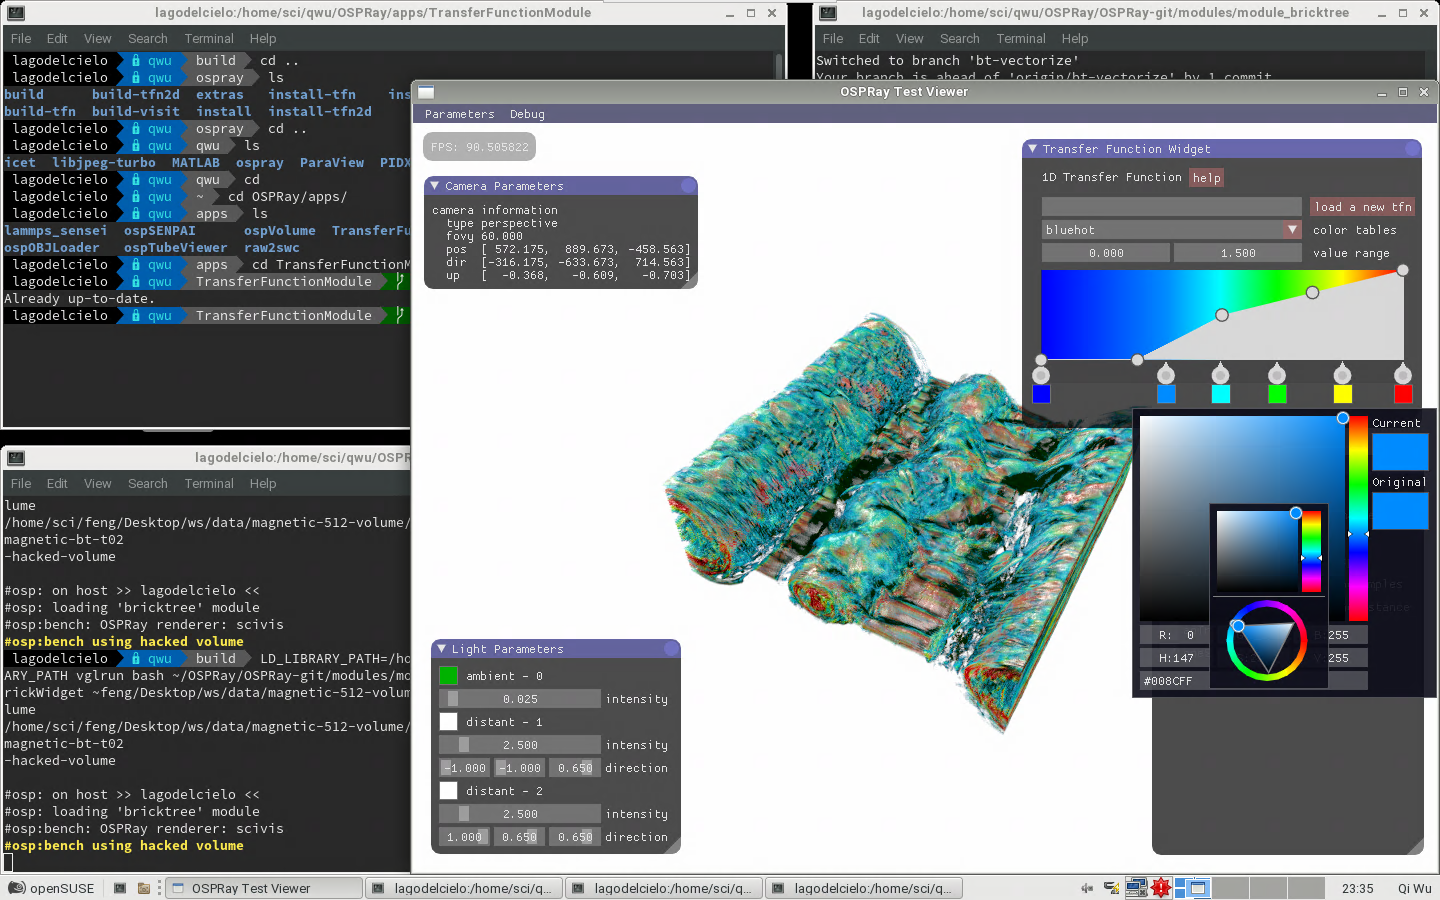
Task: Click the help button beside 1D Transfer Function
Action: pyautogui.click(x=1207, y=178)
